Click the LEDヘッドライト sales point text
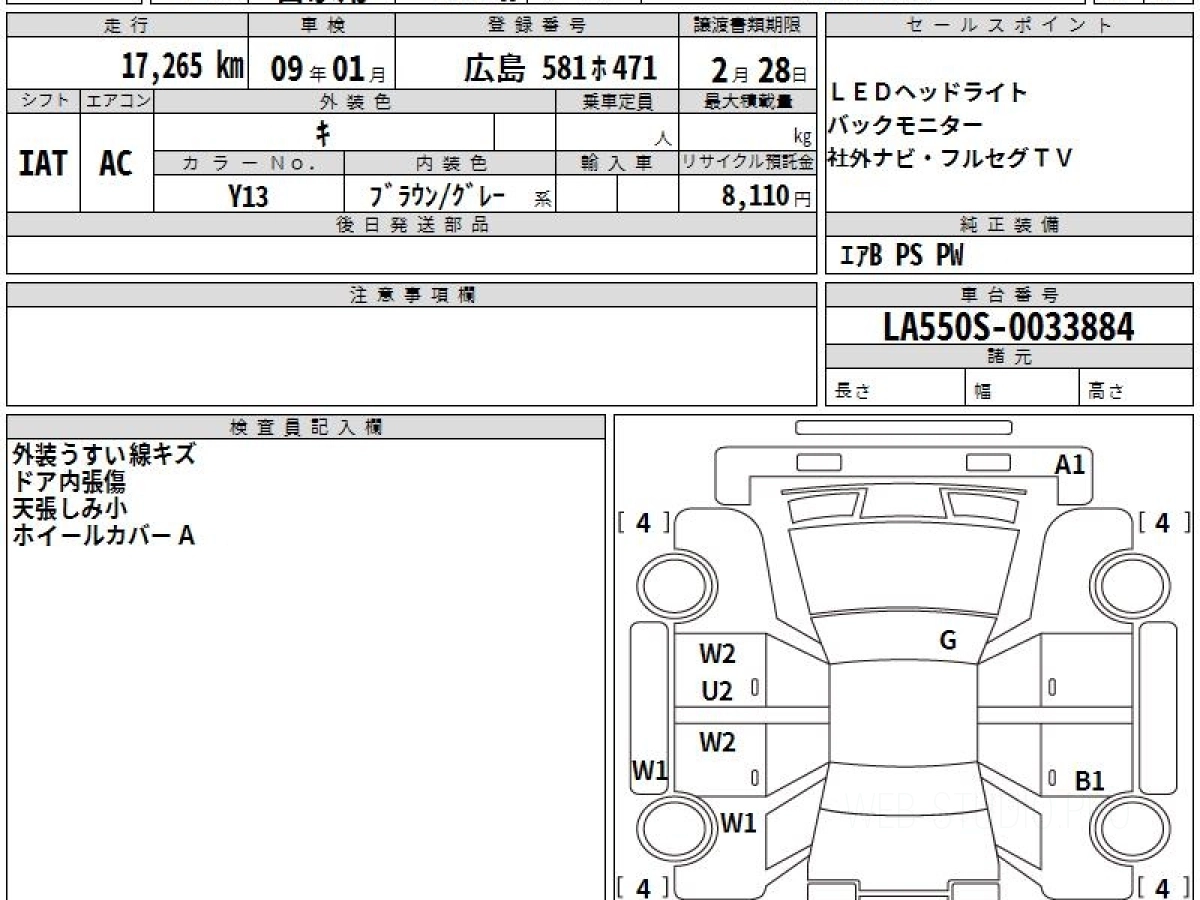Screen dimensions: 1200x900 point(929,93)
